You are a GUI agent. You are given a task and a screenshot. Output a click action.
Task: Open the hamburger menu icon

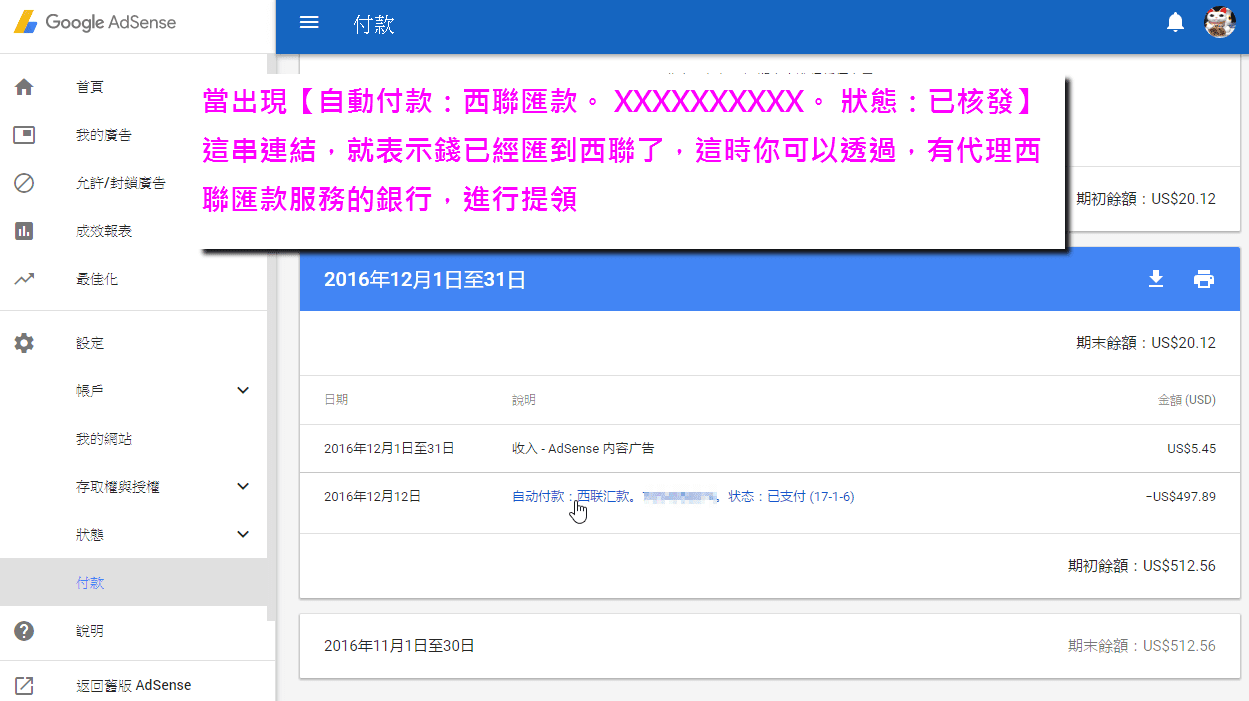click(309, 22)
